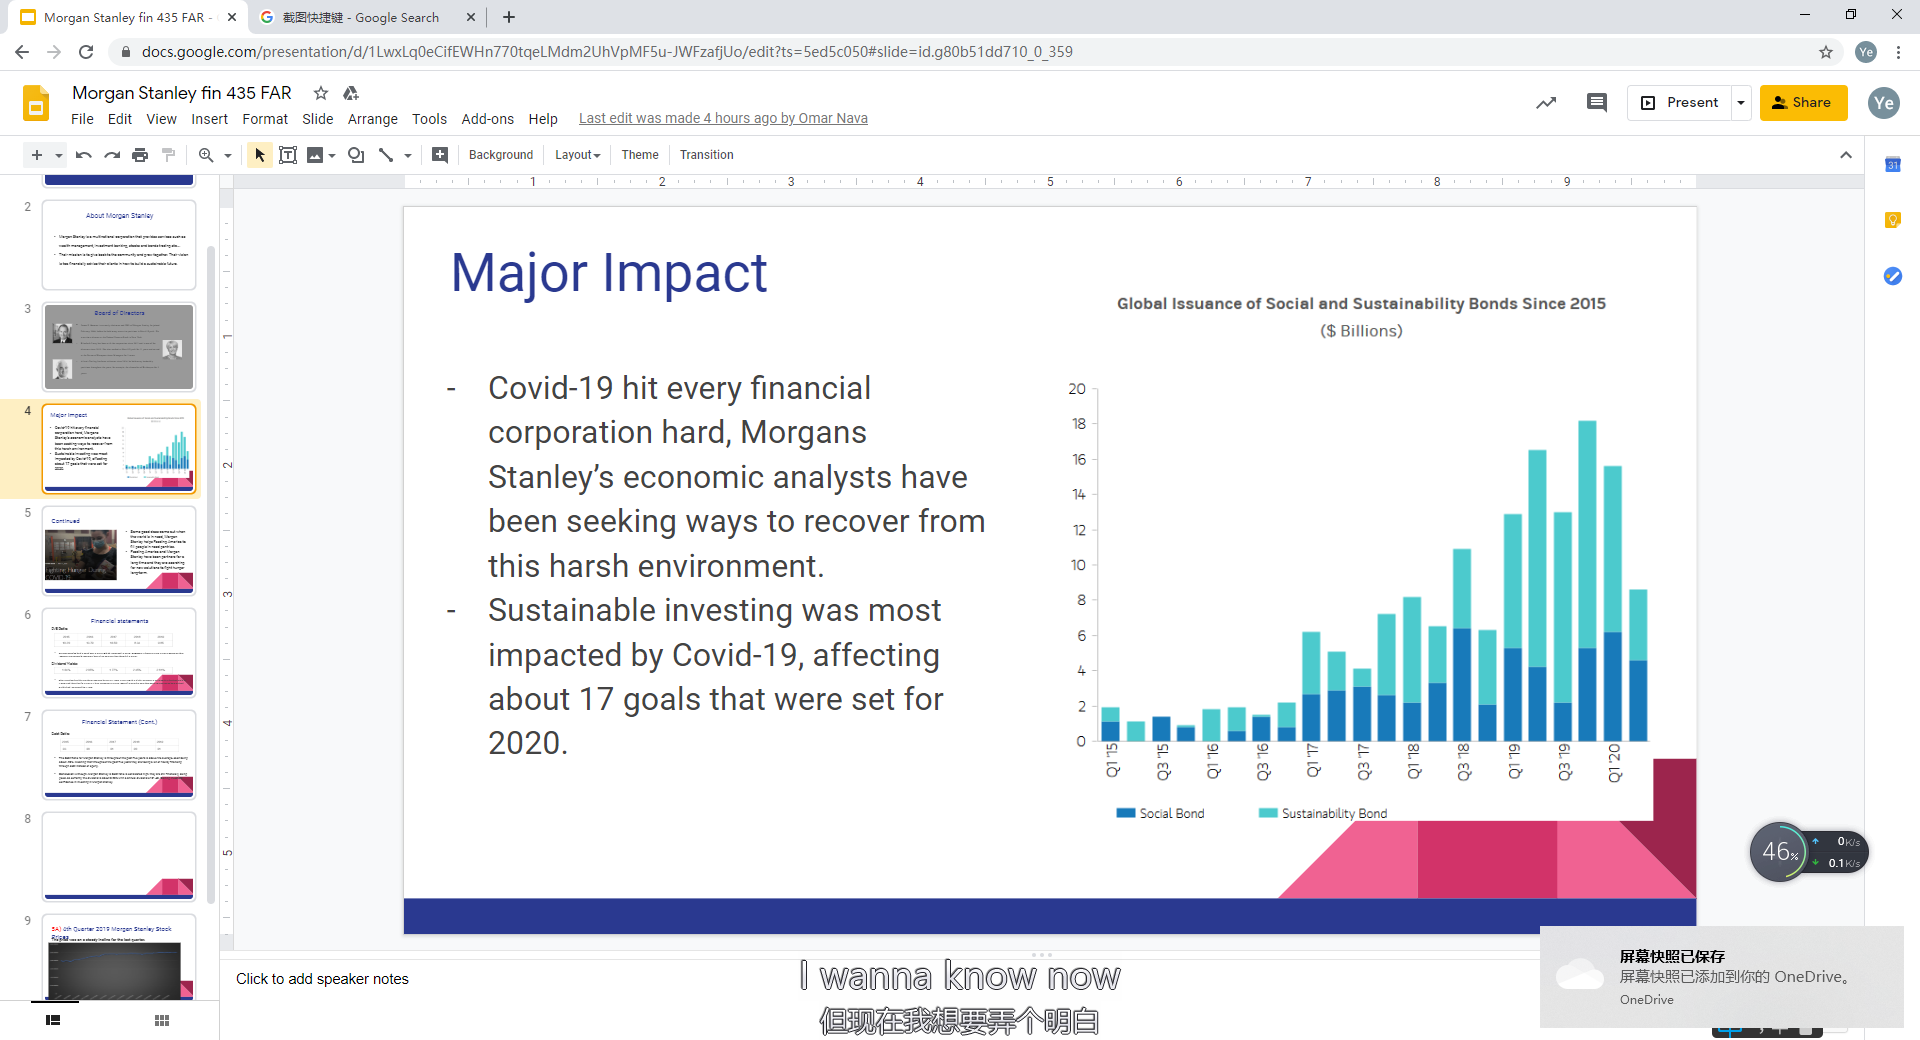Click the Google Slides home logo

[x=36, y=103]
